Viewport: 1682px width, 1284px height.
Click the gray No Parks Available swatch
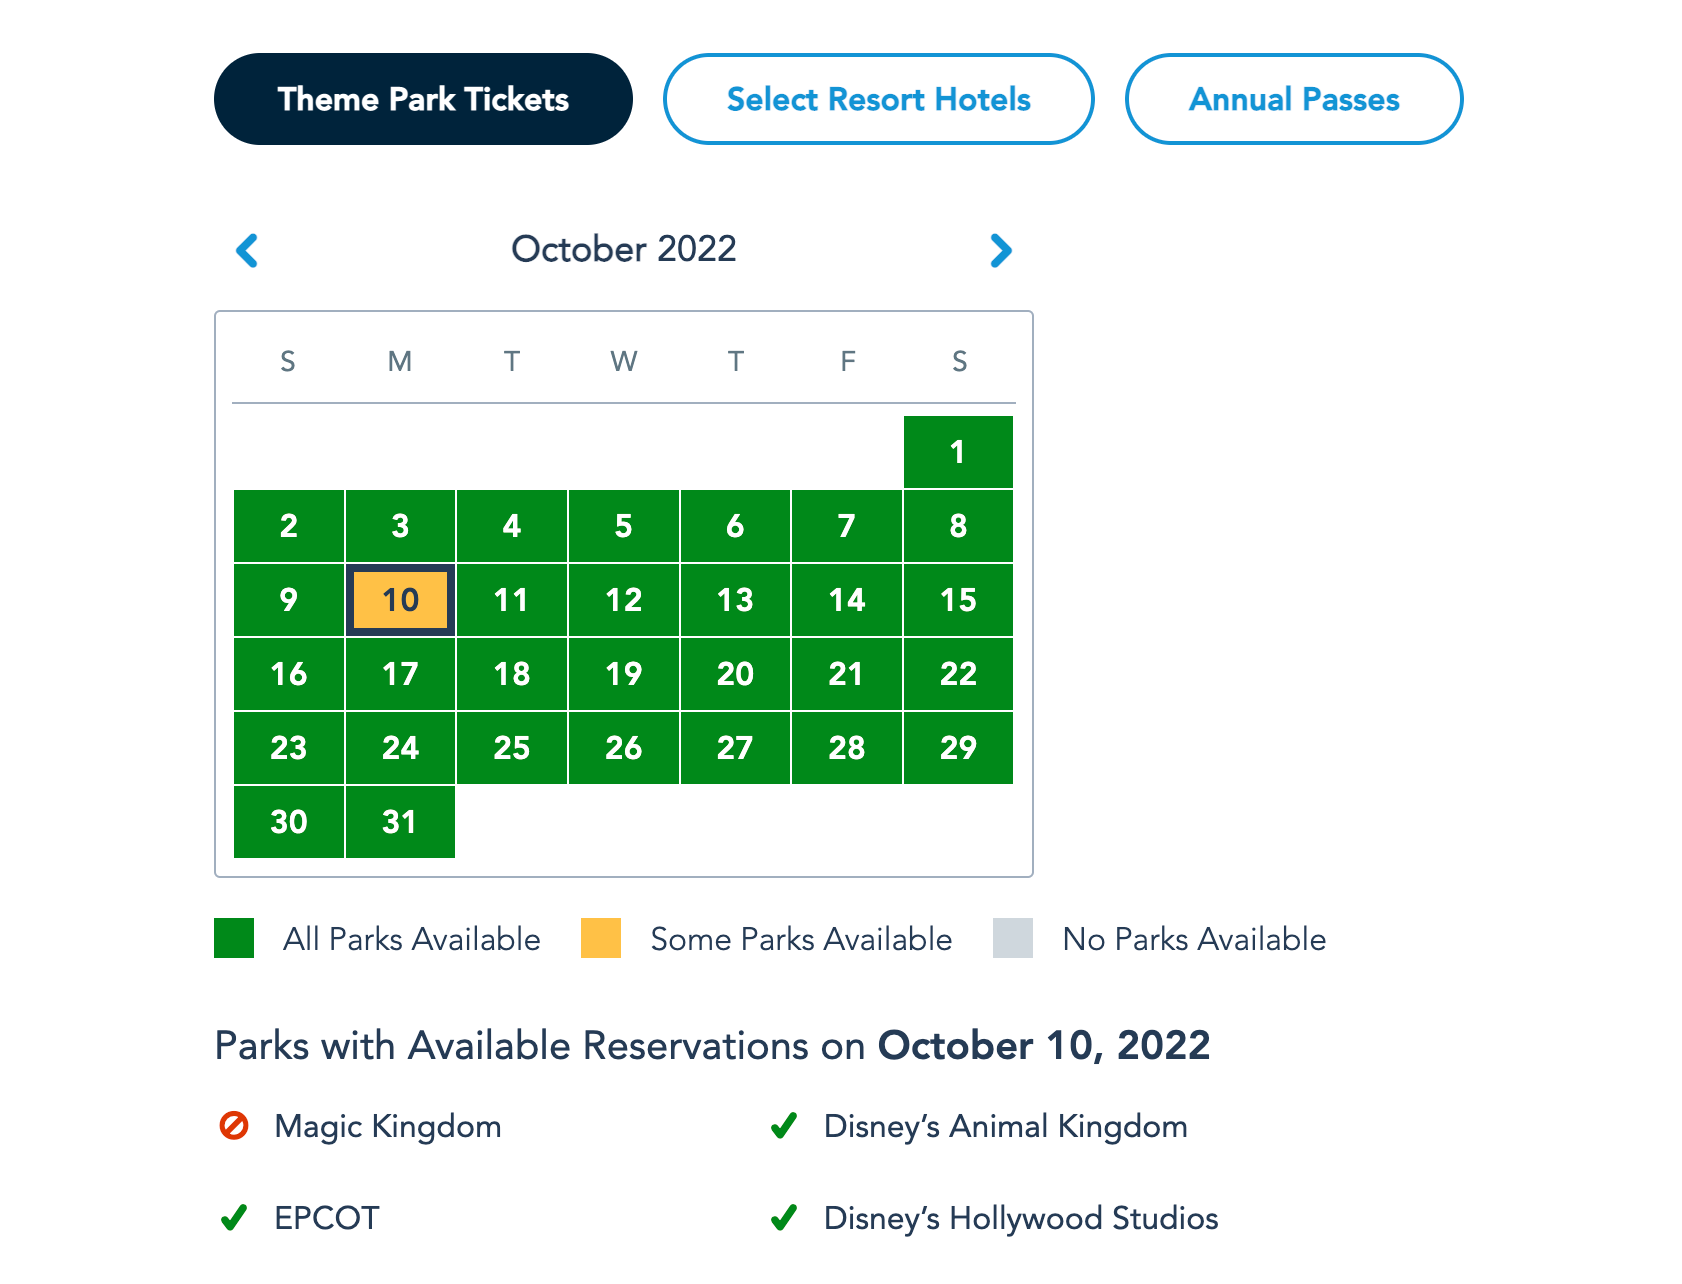[x=1013, y=938]
